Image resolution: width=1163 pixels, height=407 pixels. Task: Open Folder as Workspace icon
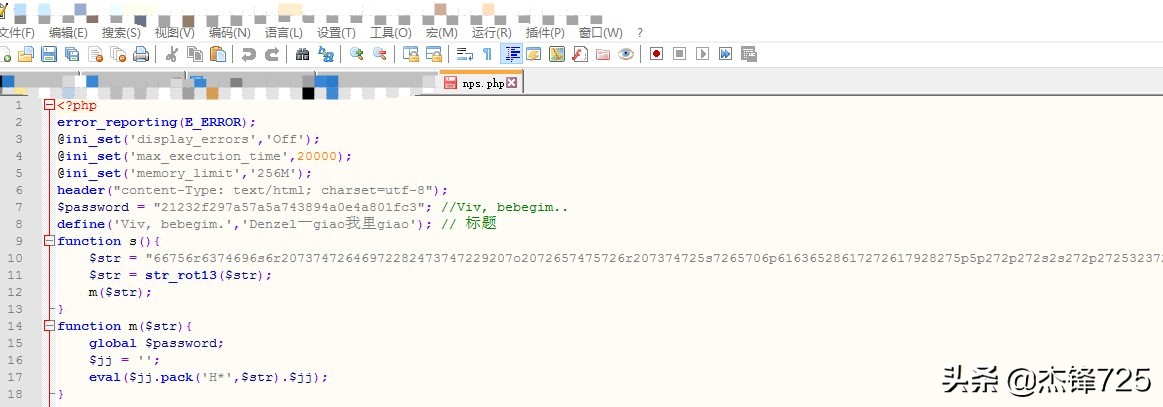pyautogui.click(x=603, y=53)
